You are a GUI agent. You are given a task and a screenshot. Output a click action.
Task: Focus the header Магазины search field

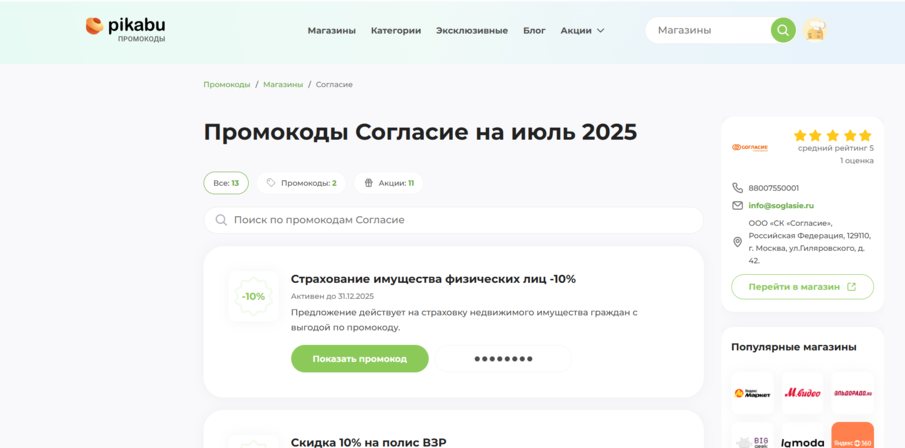(x=708, y=30)
